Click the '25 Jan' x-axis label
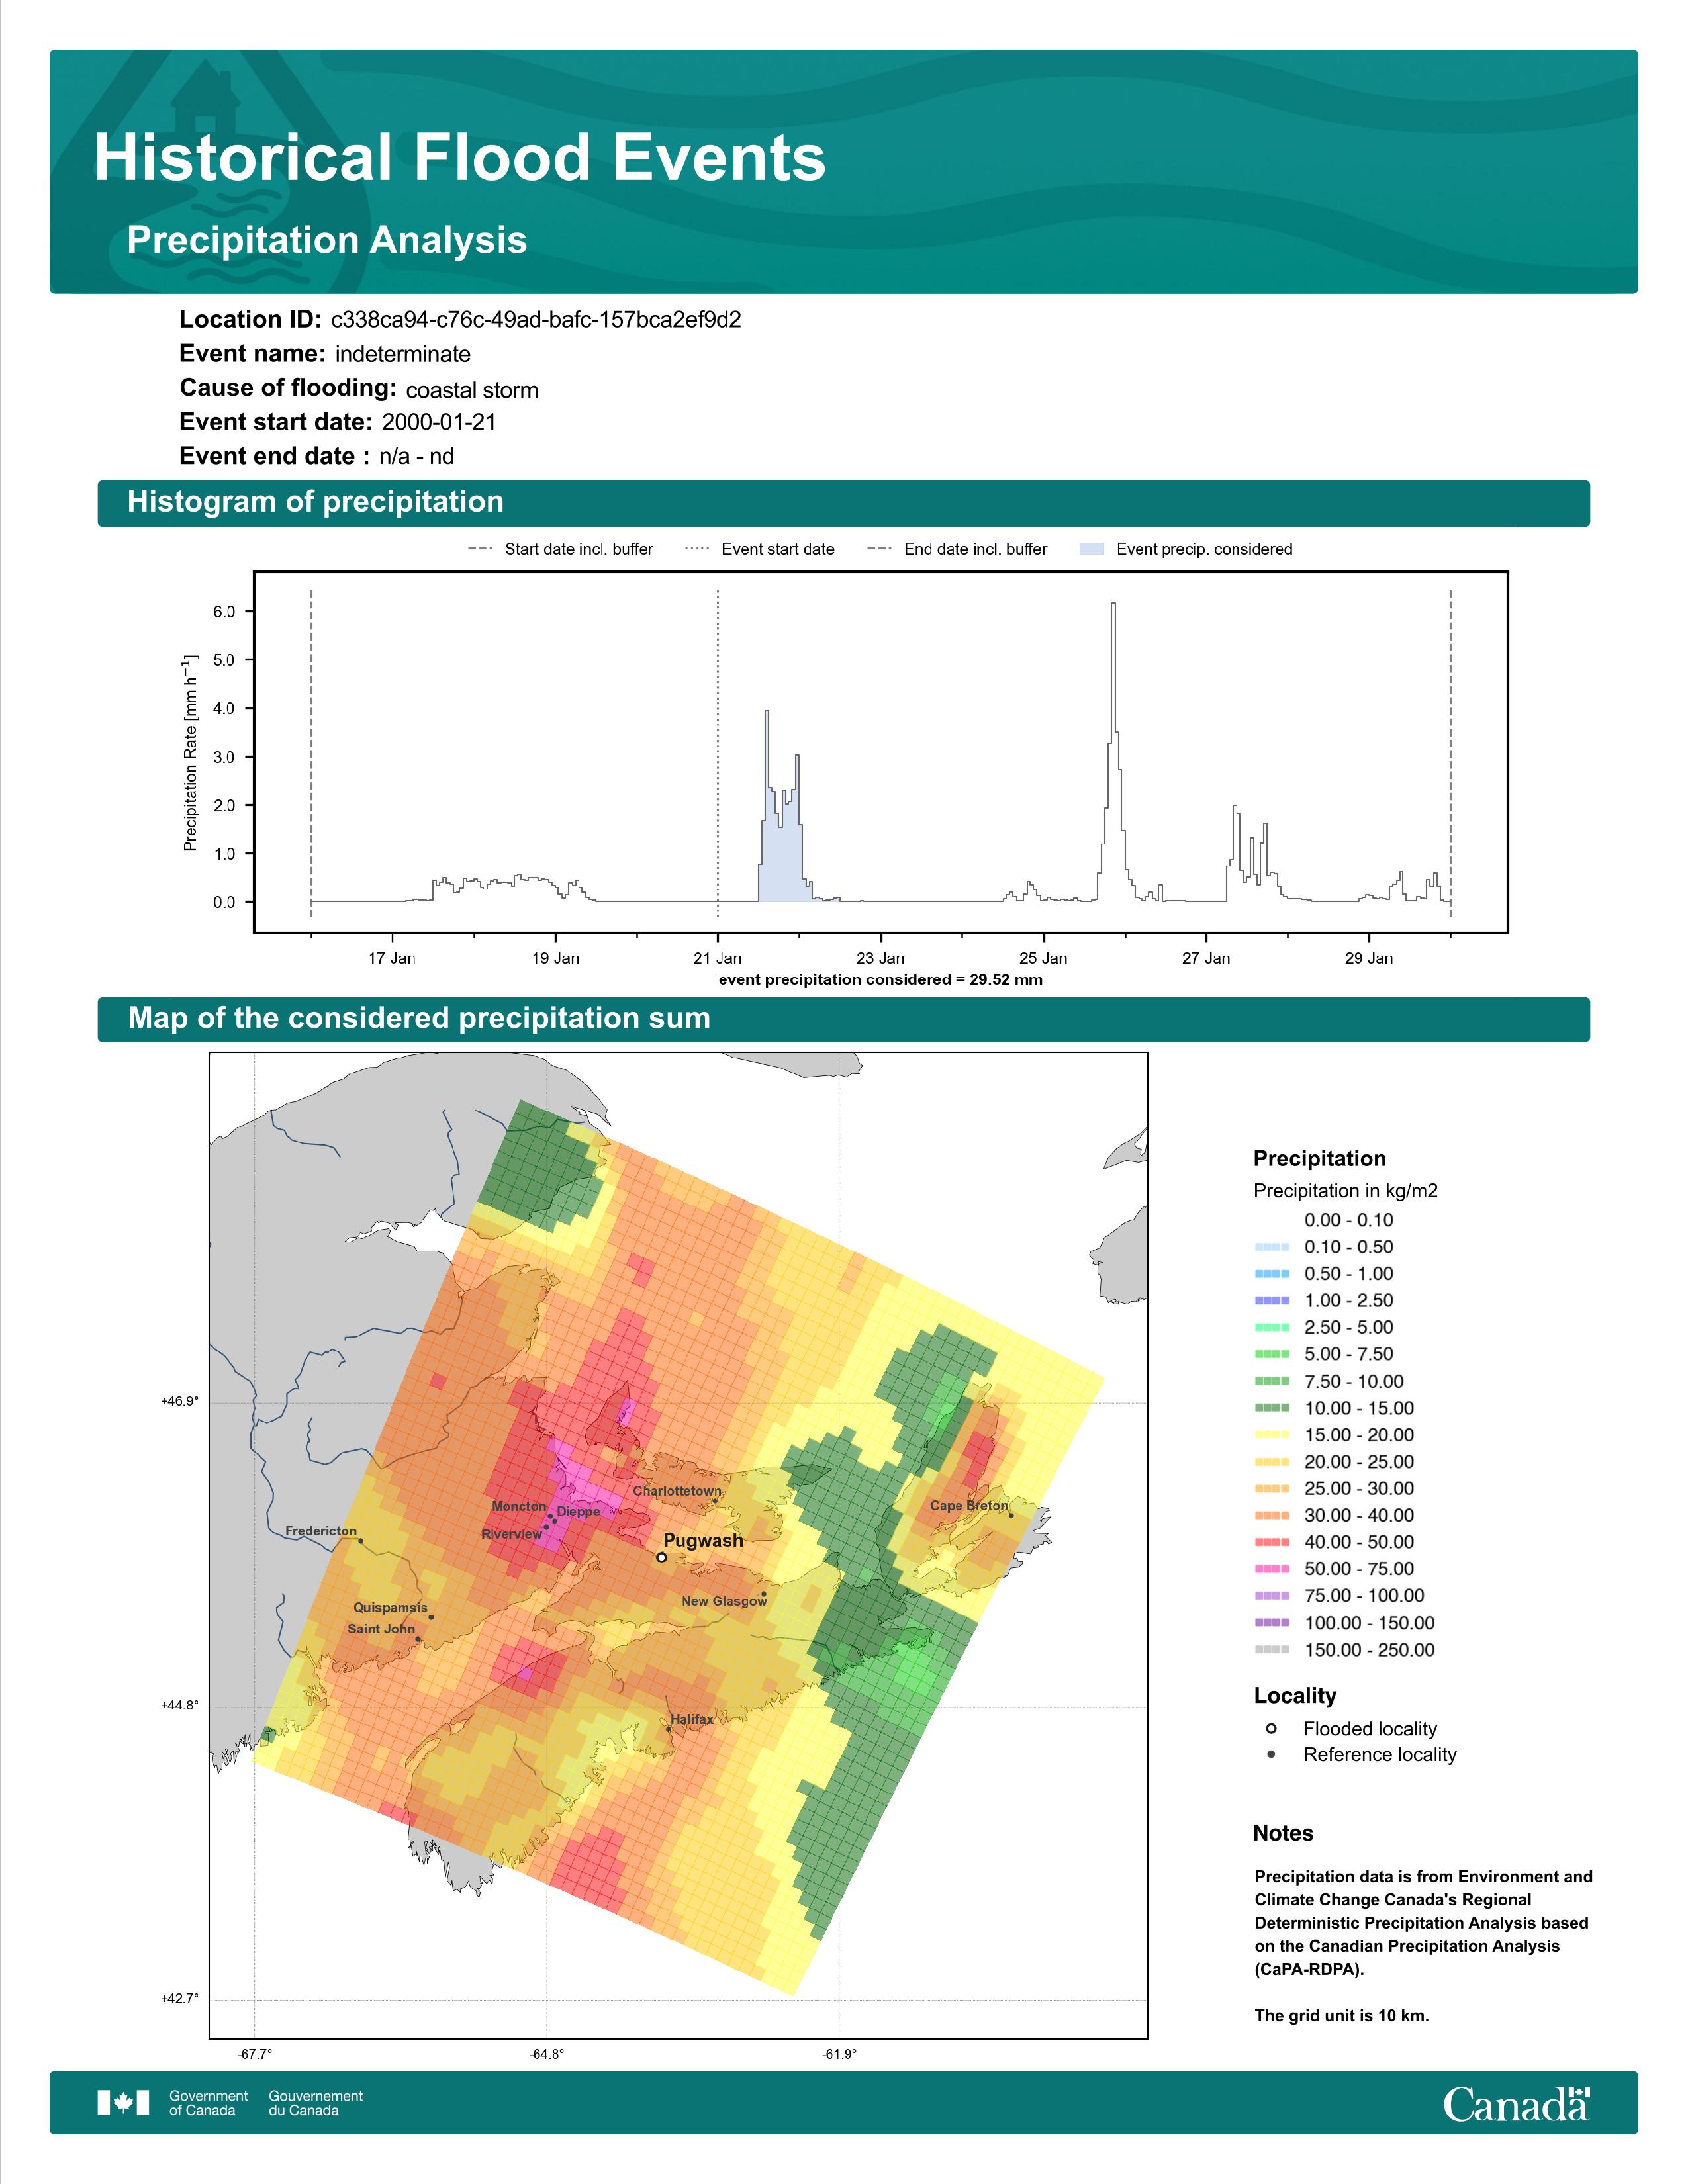1688x2184 pixels. pyautogui.click(x=1043, y=958)
